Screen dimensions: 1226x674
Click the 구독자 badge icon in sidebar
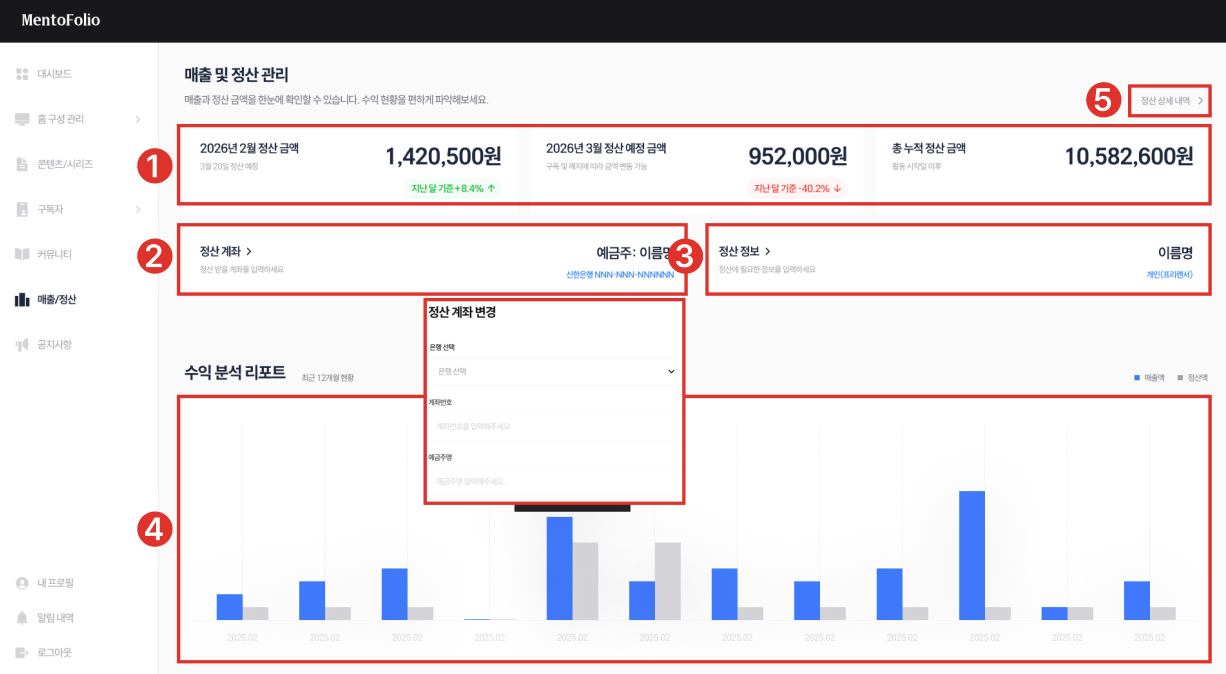coord(22,209)
